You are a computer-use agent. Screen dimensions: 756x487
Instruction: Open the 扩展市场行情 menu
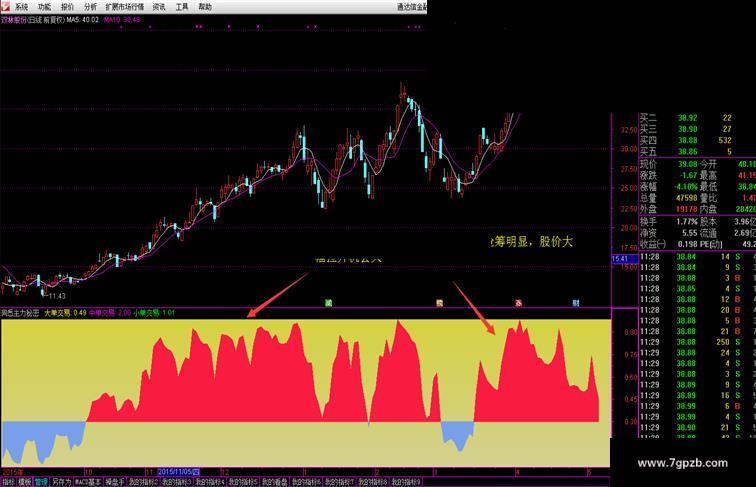(125, 7)
